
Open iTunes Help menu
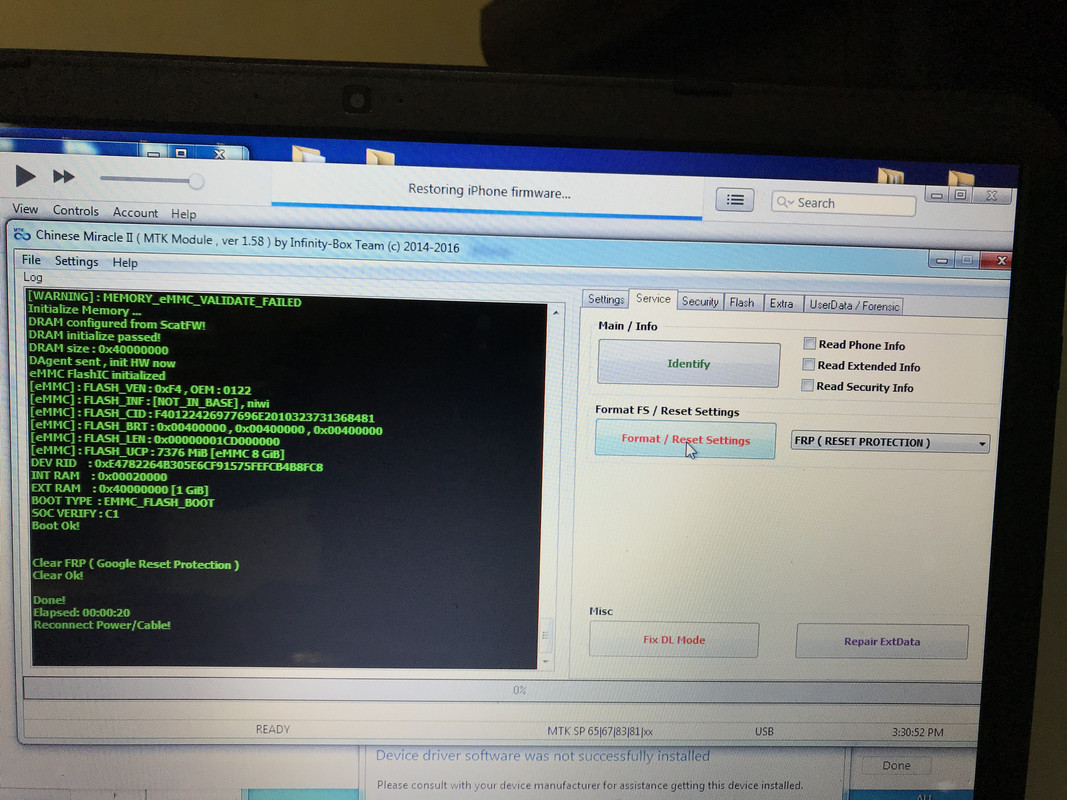(x=183, y=214)
